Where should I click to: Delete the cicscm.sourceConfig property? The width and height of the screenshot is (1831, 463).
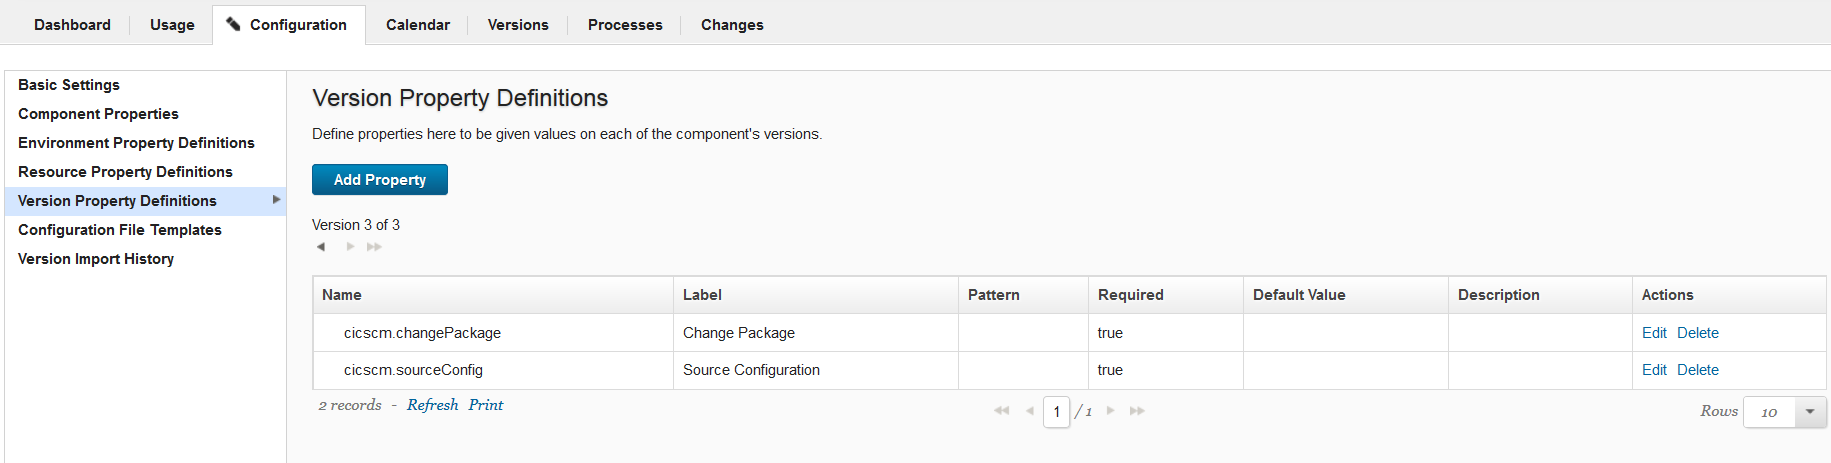[1697, 370]
